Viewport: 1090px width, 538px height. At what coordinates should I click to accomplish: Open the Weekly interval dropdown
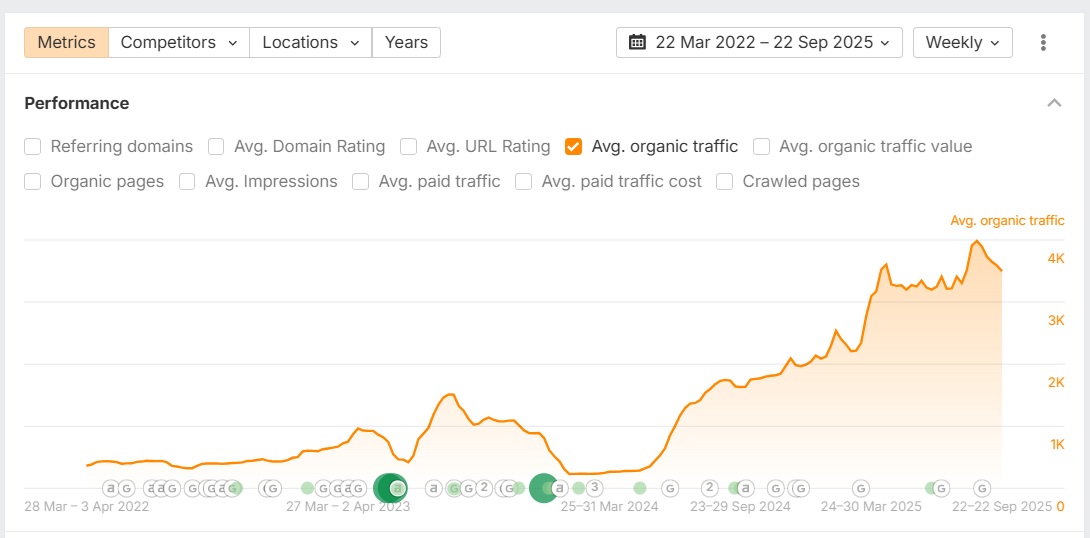pos(962,43)
